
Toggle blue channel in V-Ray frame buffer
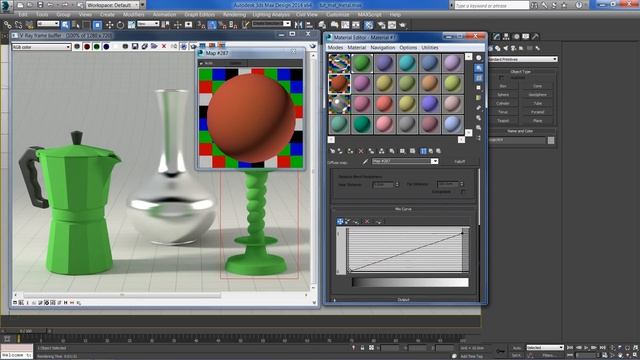[x=106, y=47]
